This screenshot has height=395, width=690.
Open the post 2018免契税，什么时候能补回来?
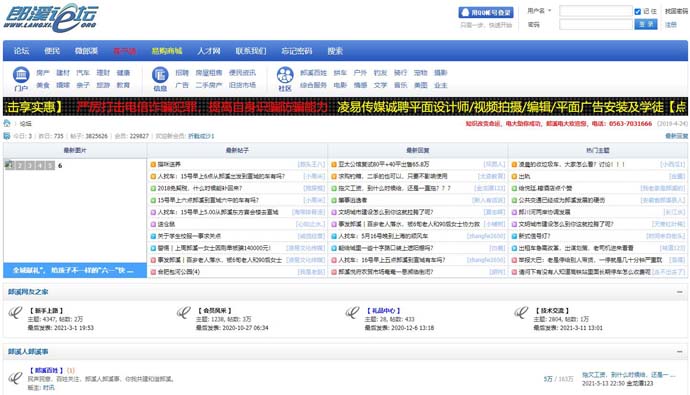pos(200,188)
